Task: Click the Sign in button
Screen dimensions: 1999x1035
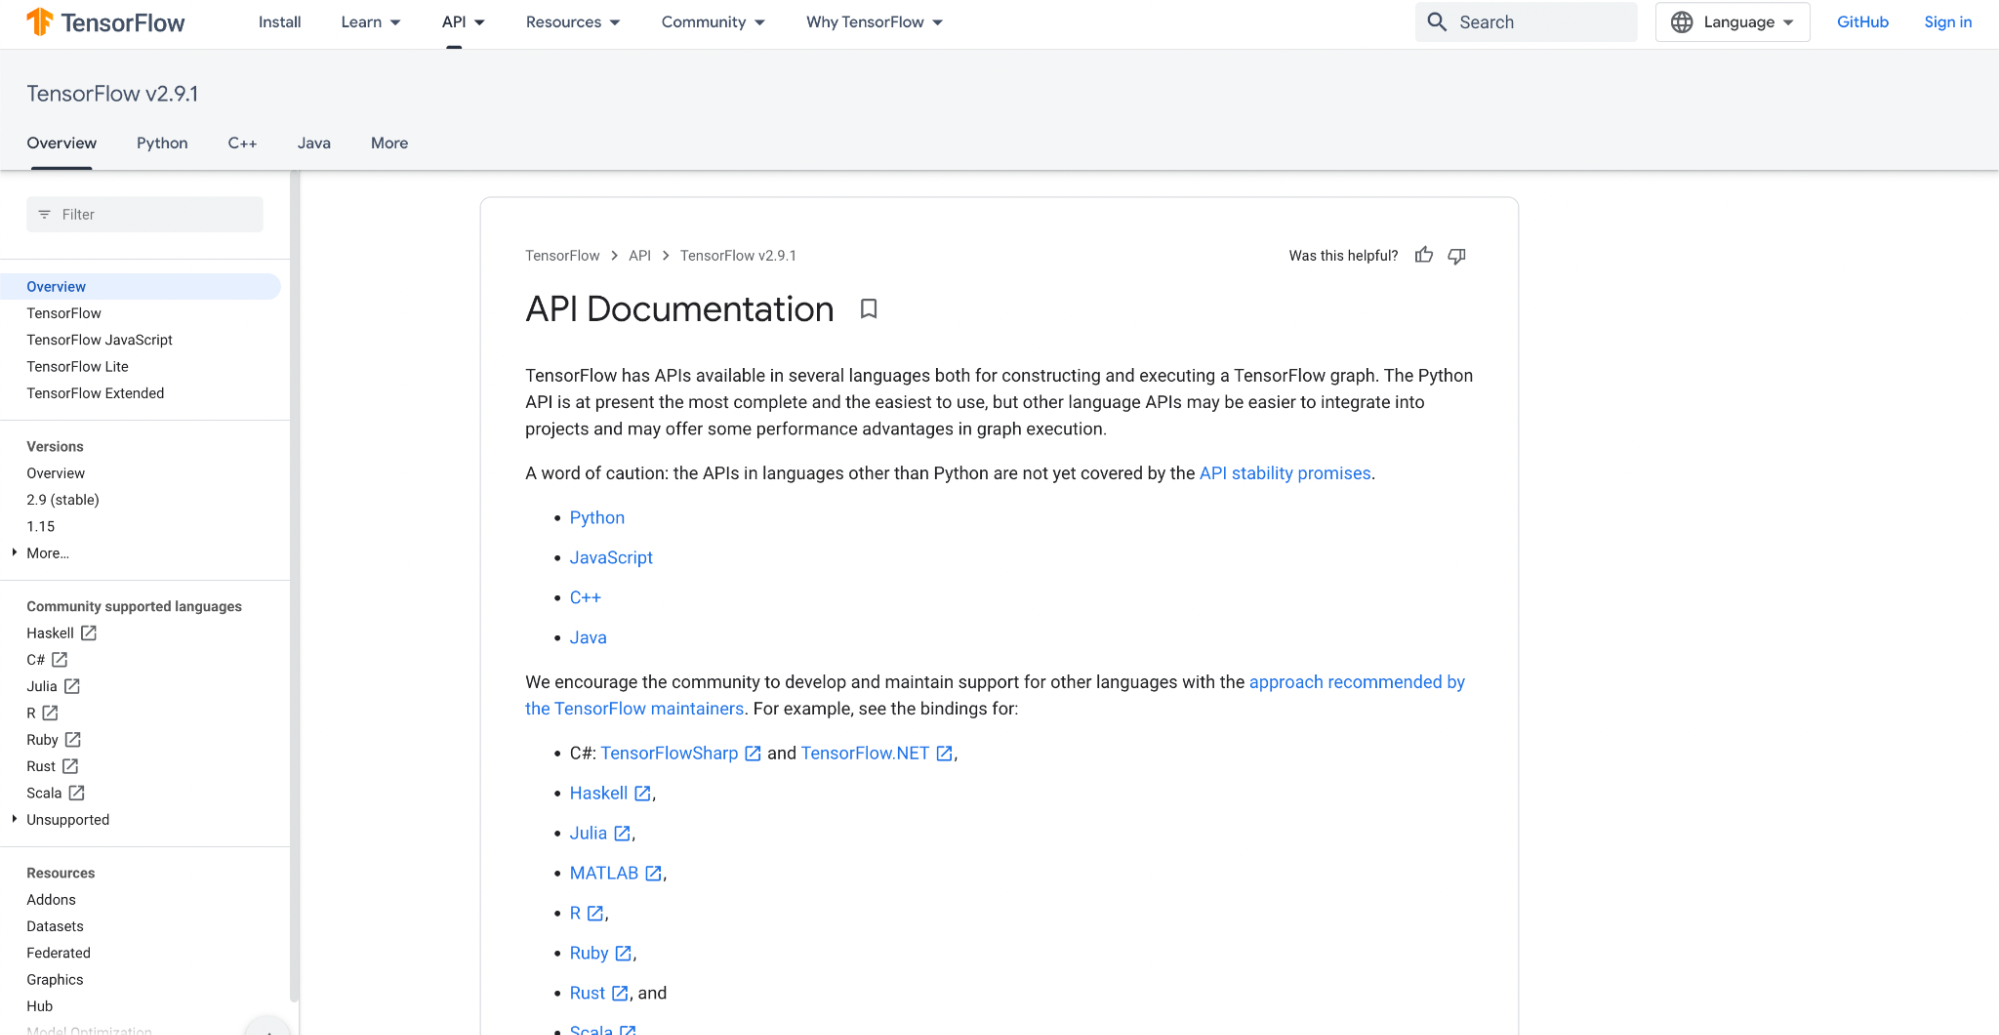Action: pyautogui.click(x=1947, y=21)
